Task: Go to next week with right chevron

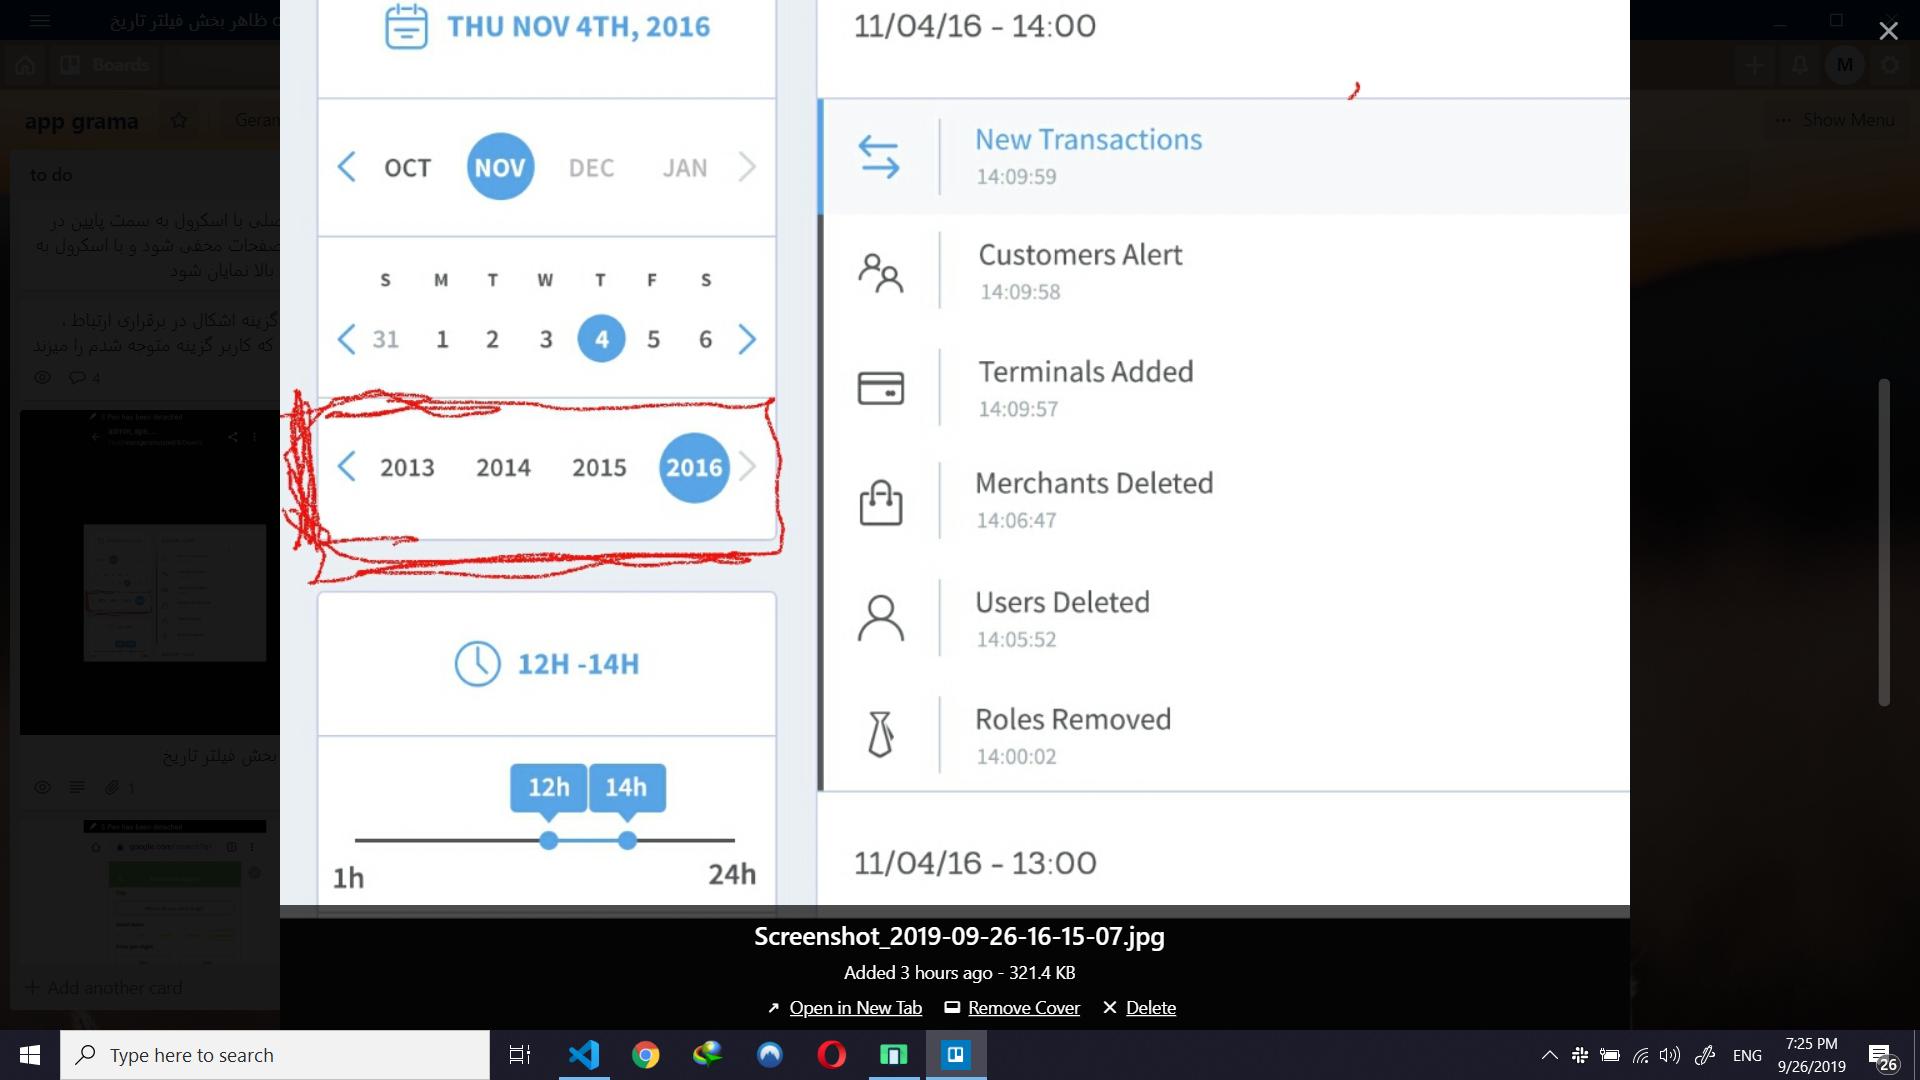Action: click(x=747, y=340)
